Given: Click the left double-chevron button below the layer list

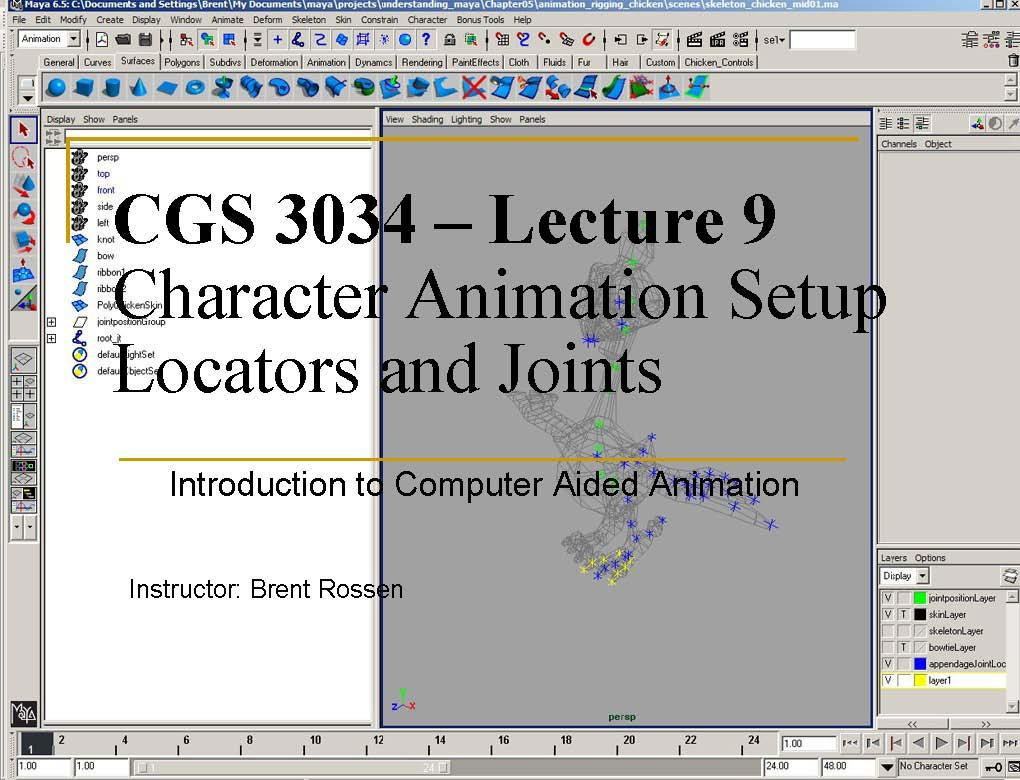Looking at the screenshot, I should pos(912,724).
